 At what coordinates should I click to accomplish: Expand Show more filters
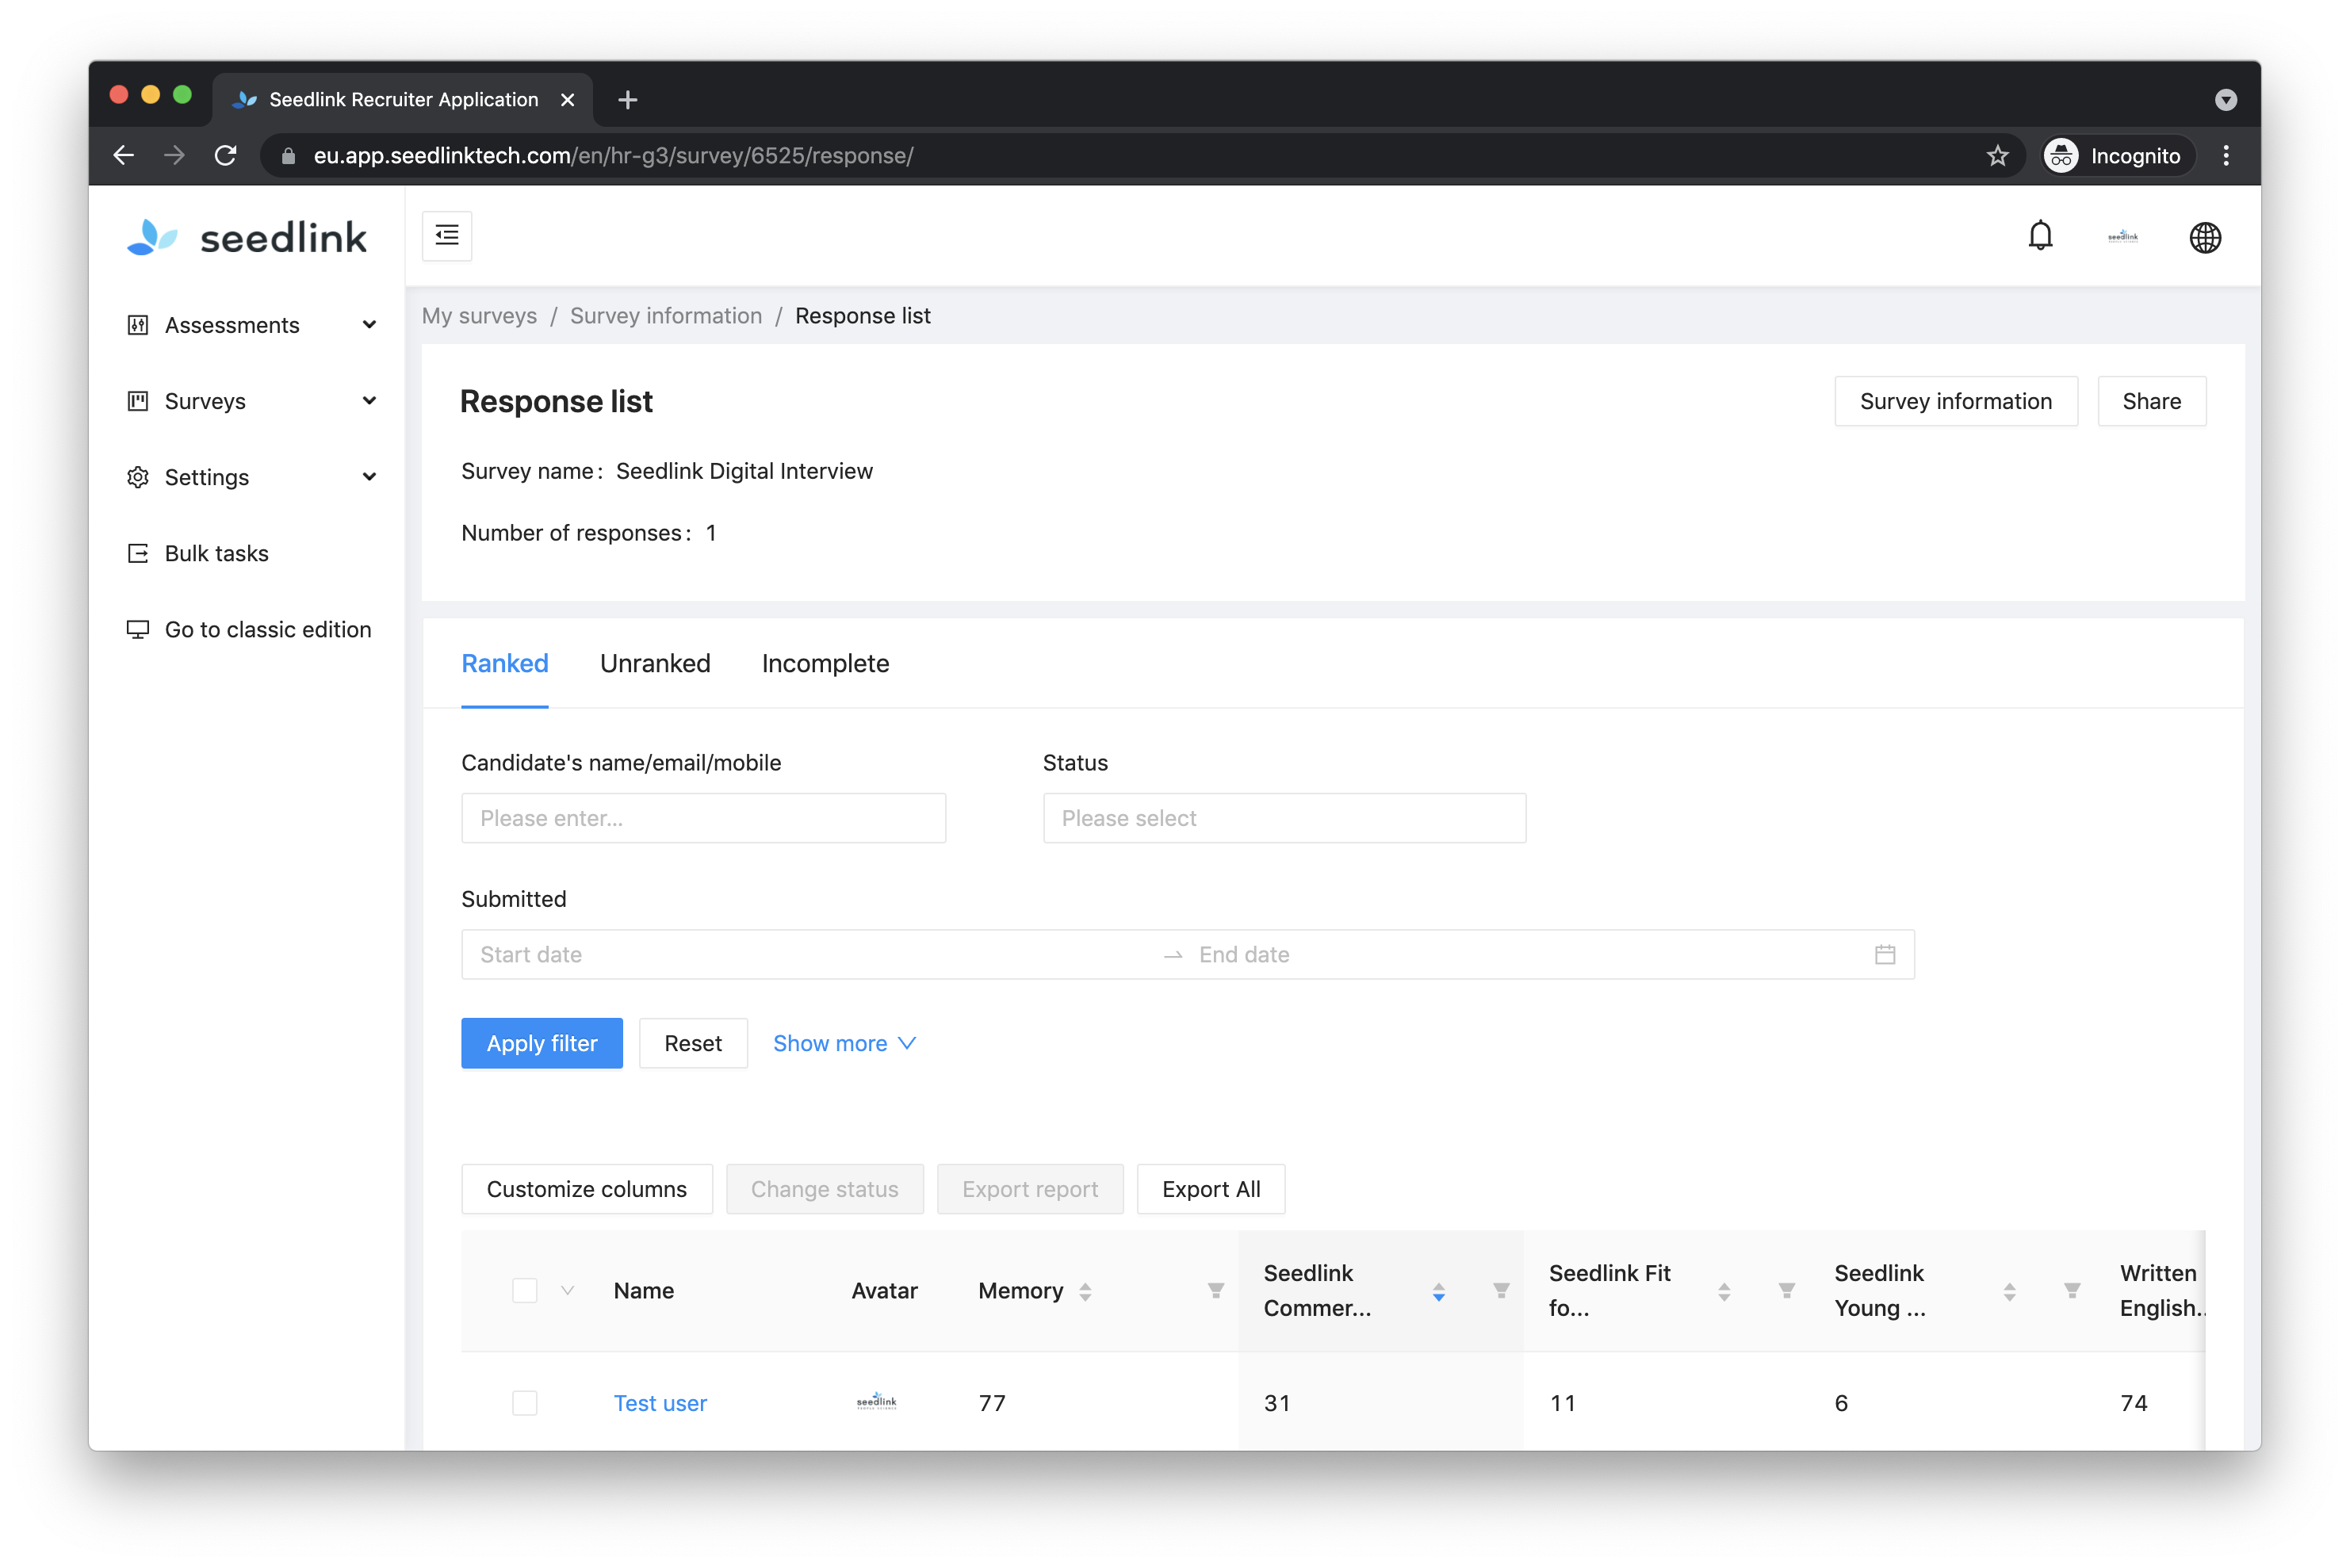pyautogui.click(x=844, y=1043)
